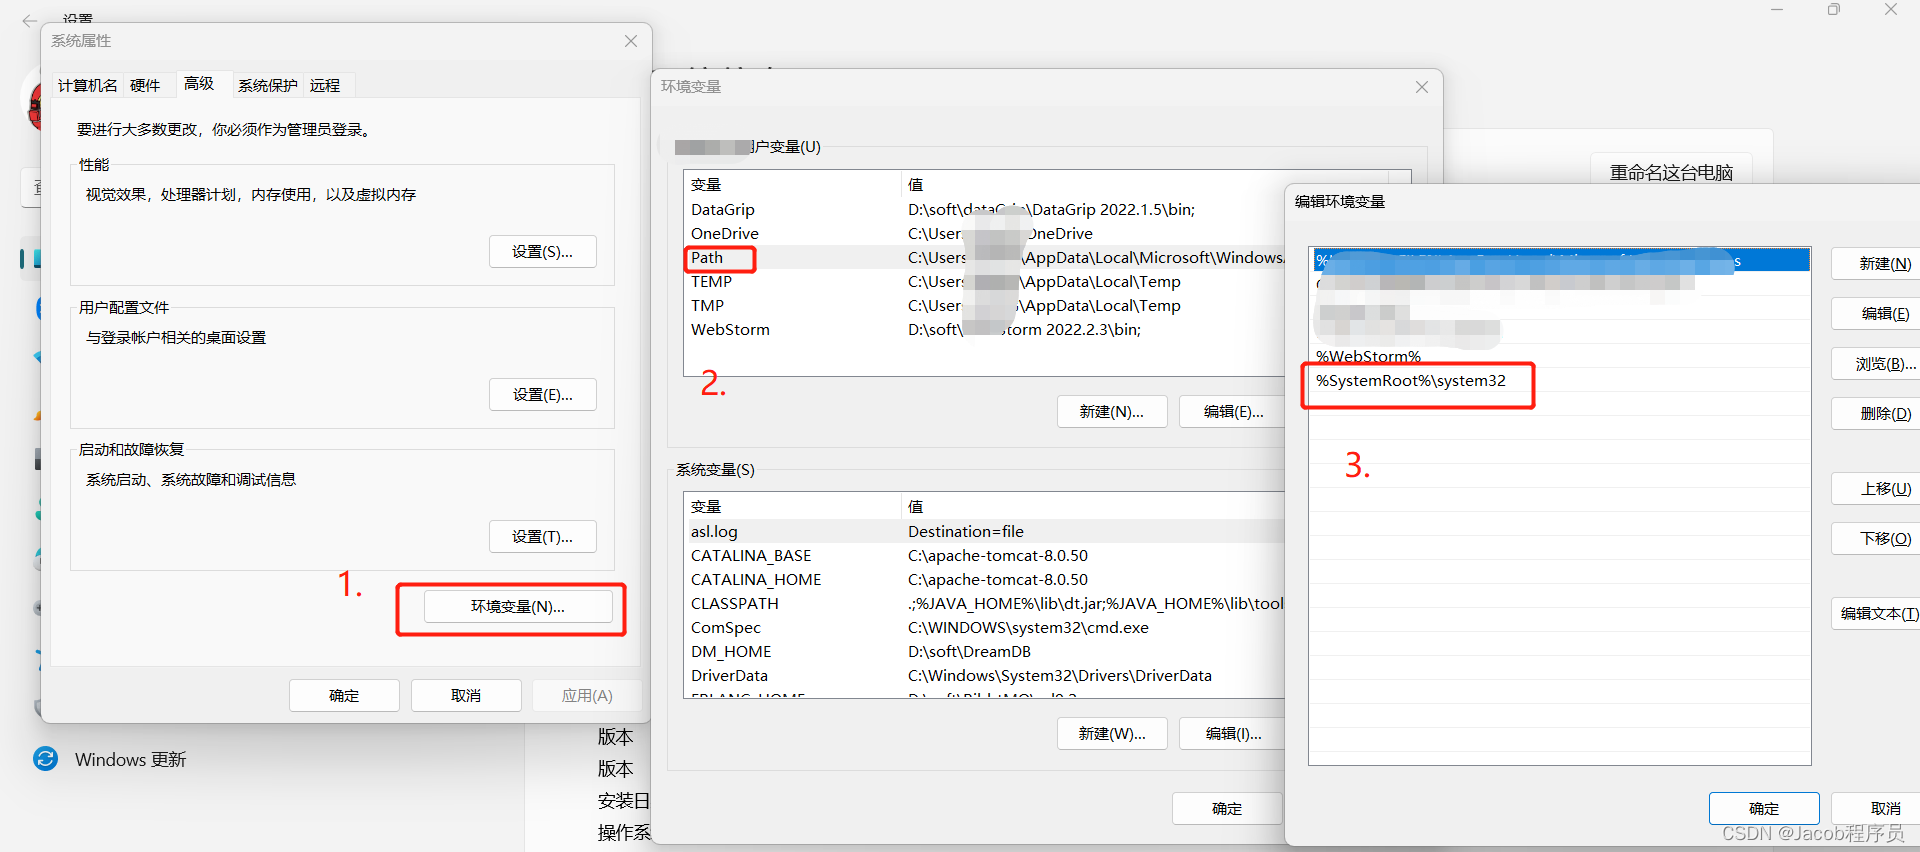Select the OneDrive user variable
Image resolution: width=1920 pixels, height=852 pixels.
coord(984,234)
